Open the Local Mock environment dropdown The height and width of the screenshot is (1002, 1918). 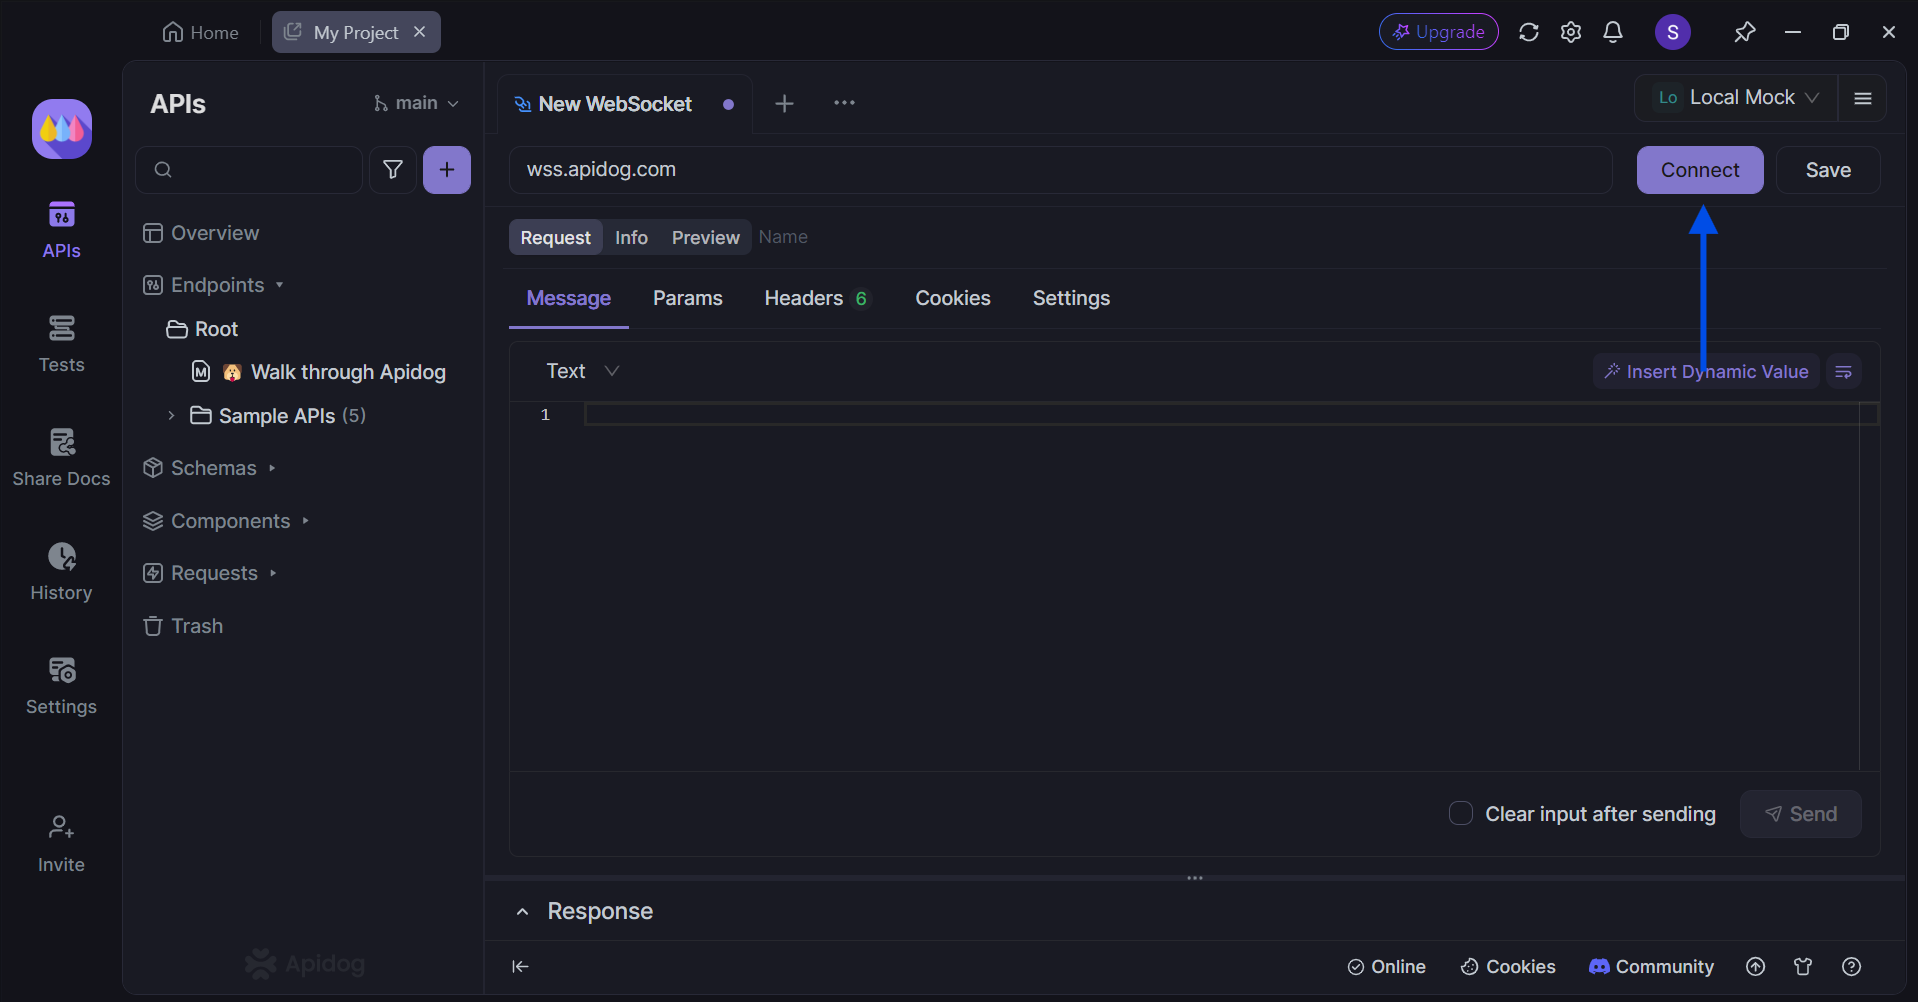pos(1737,98)
